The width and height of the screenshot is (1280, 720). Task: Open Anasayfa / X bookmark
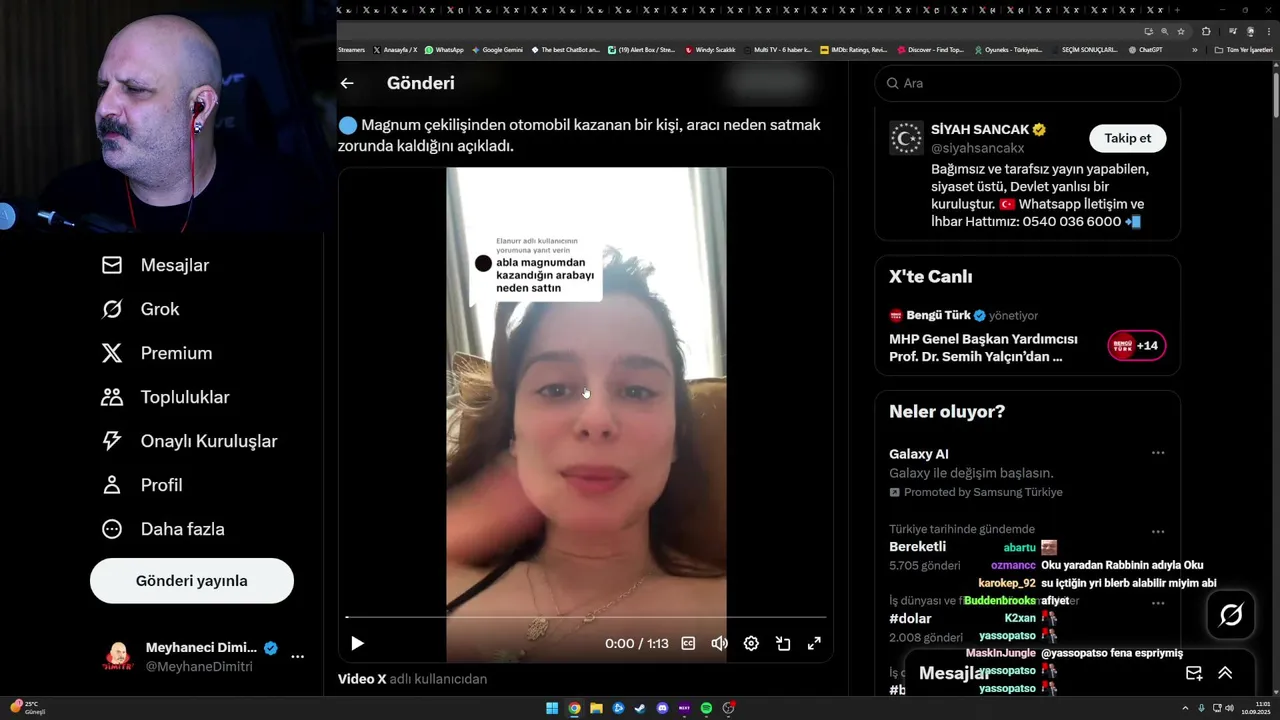(395, 49)
